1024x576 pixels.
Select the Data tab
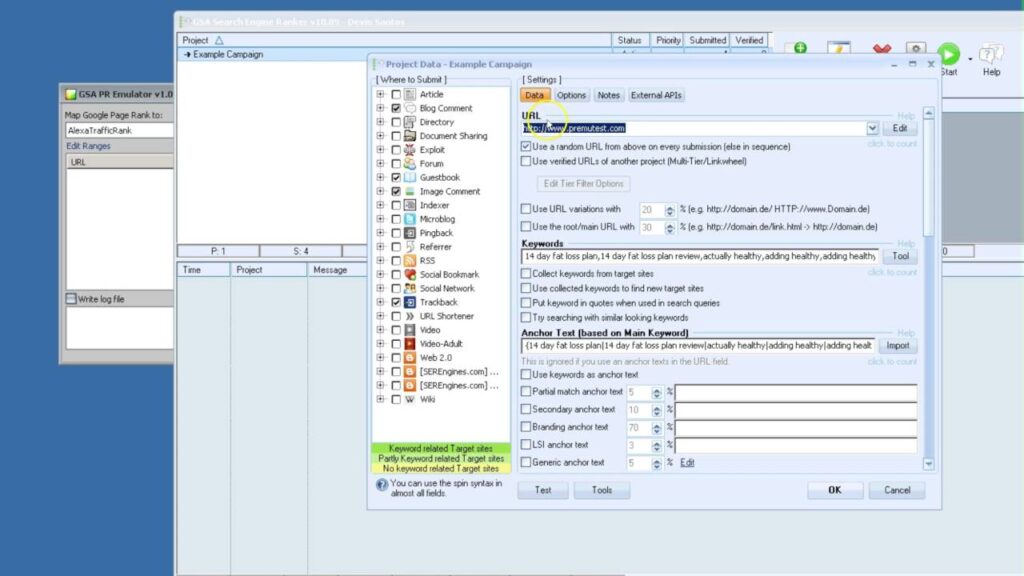point(534,95)
